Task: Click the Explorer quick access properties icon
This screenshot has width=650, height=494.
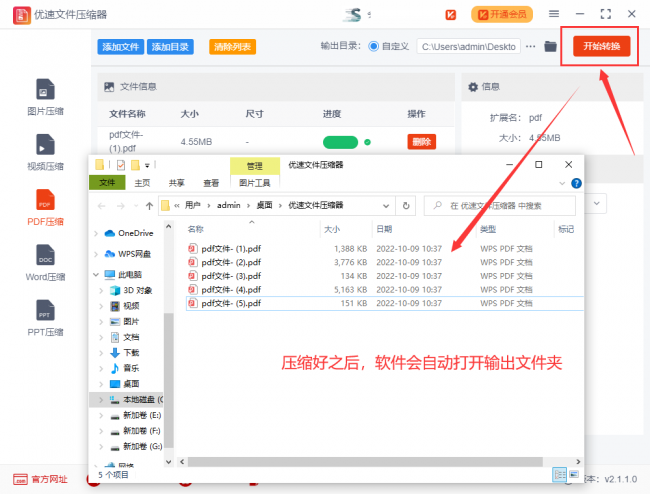Action: click(121, 165)
